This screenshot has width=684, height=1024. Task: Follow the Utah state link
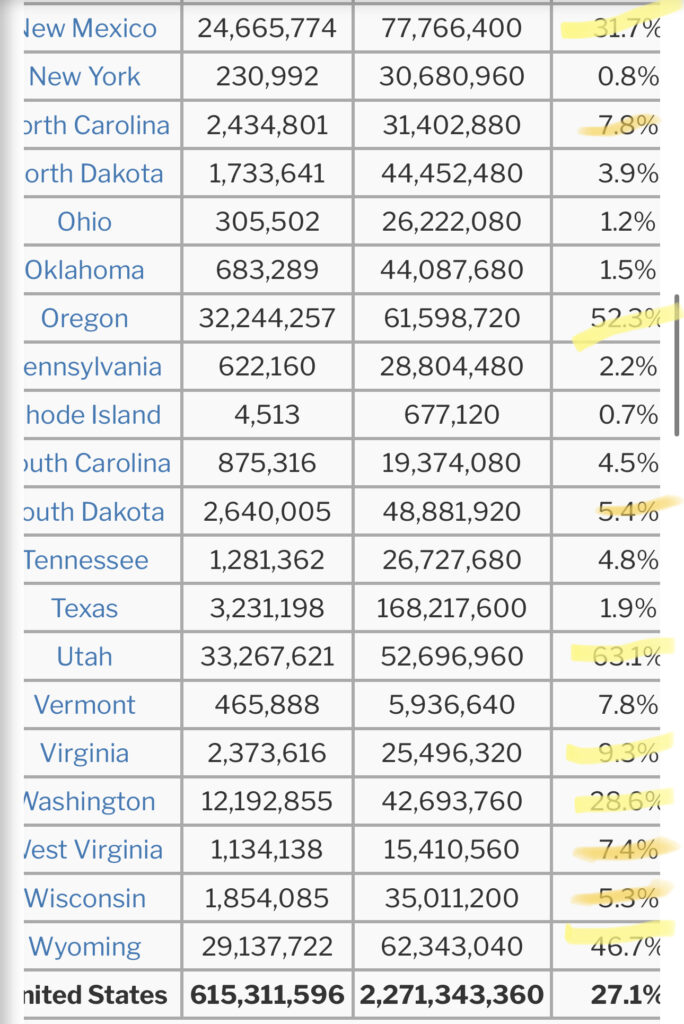coord(85,657)
